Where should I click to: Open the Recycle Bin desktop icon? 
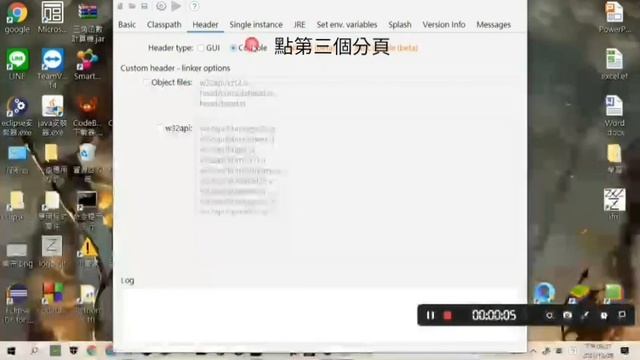(87, 163)
